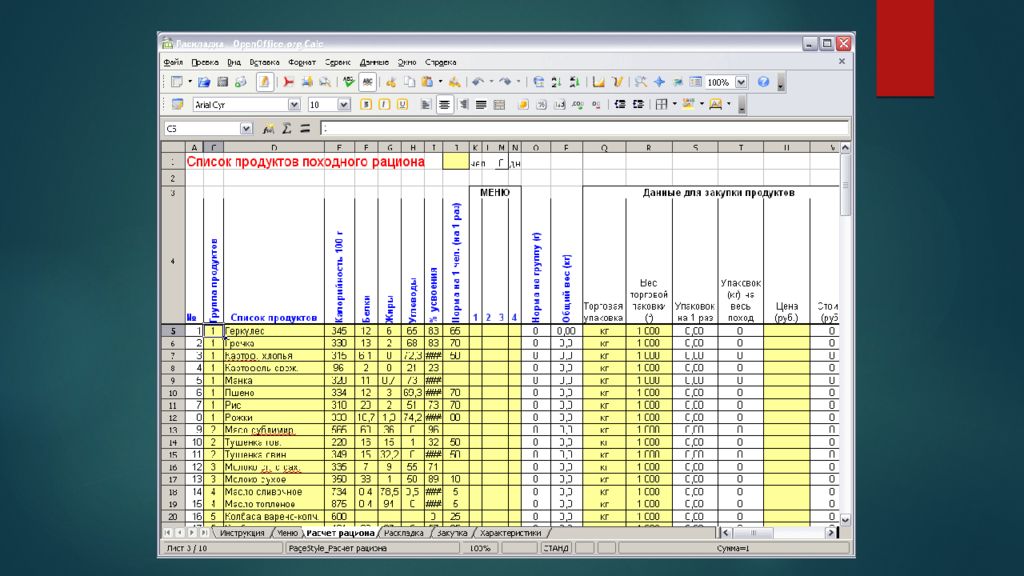Toggle Center Horizontally alignment
This screenshot has width=1024, height=576.
coord(444,104)
